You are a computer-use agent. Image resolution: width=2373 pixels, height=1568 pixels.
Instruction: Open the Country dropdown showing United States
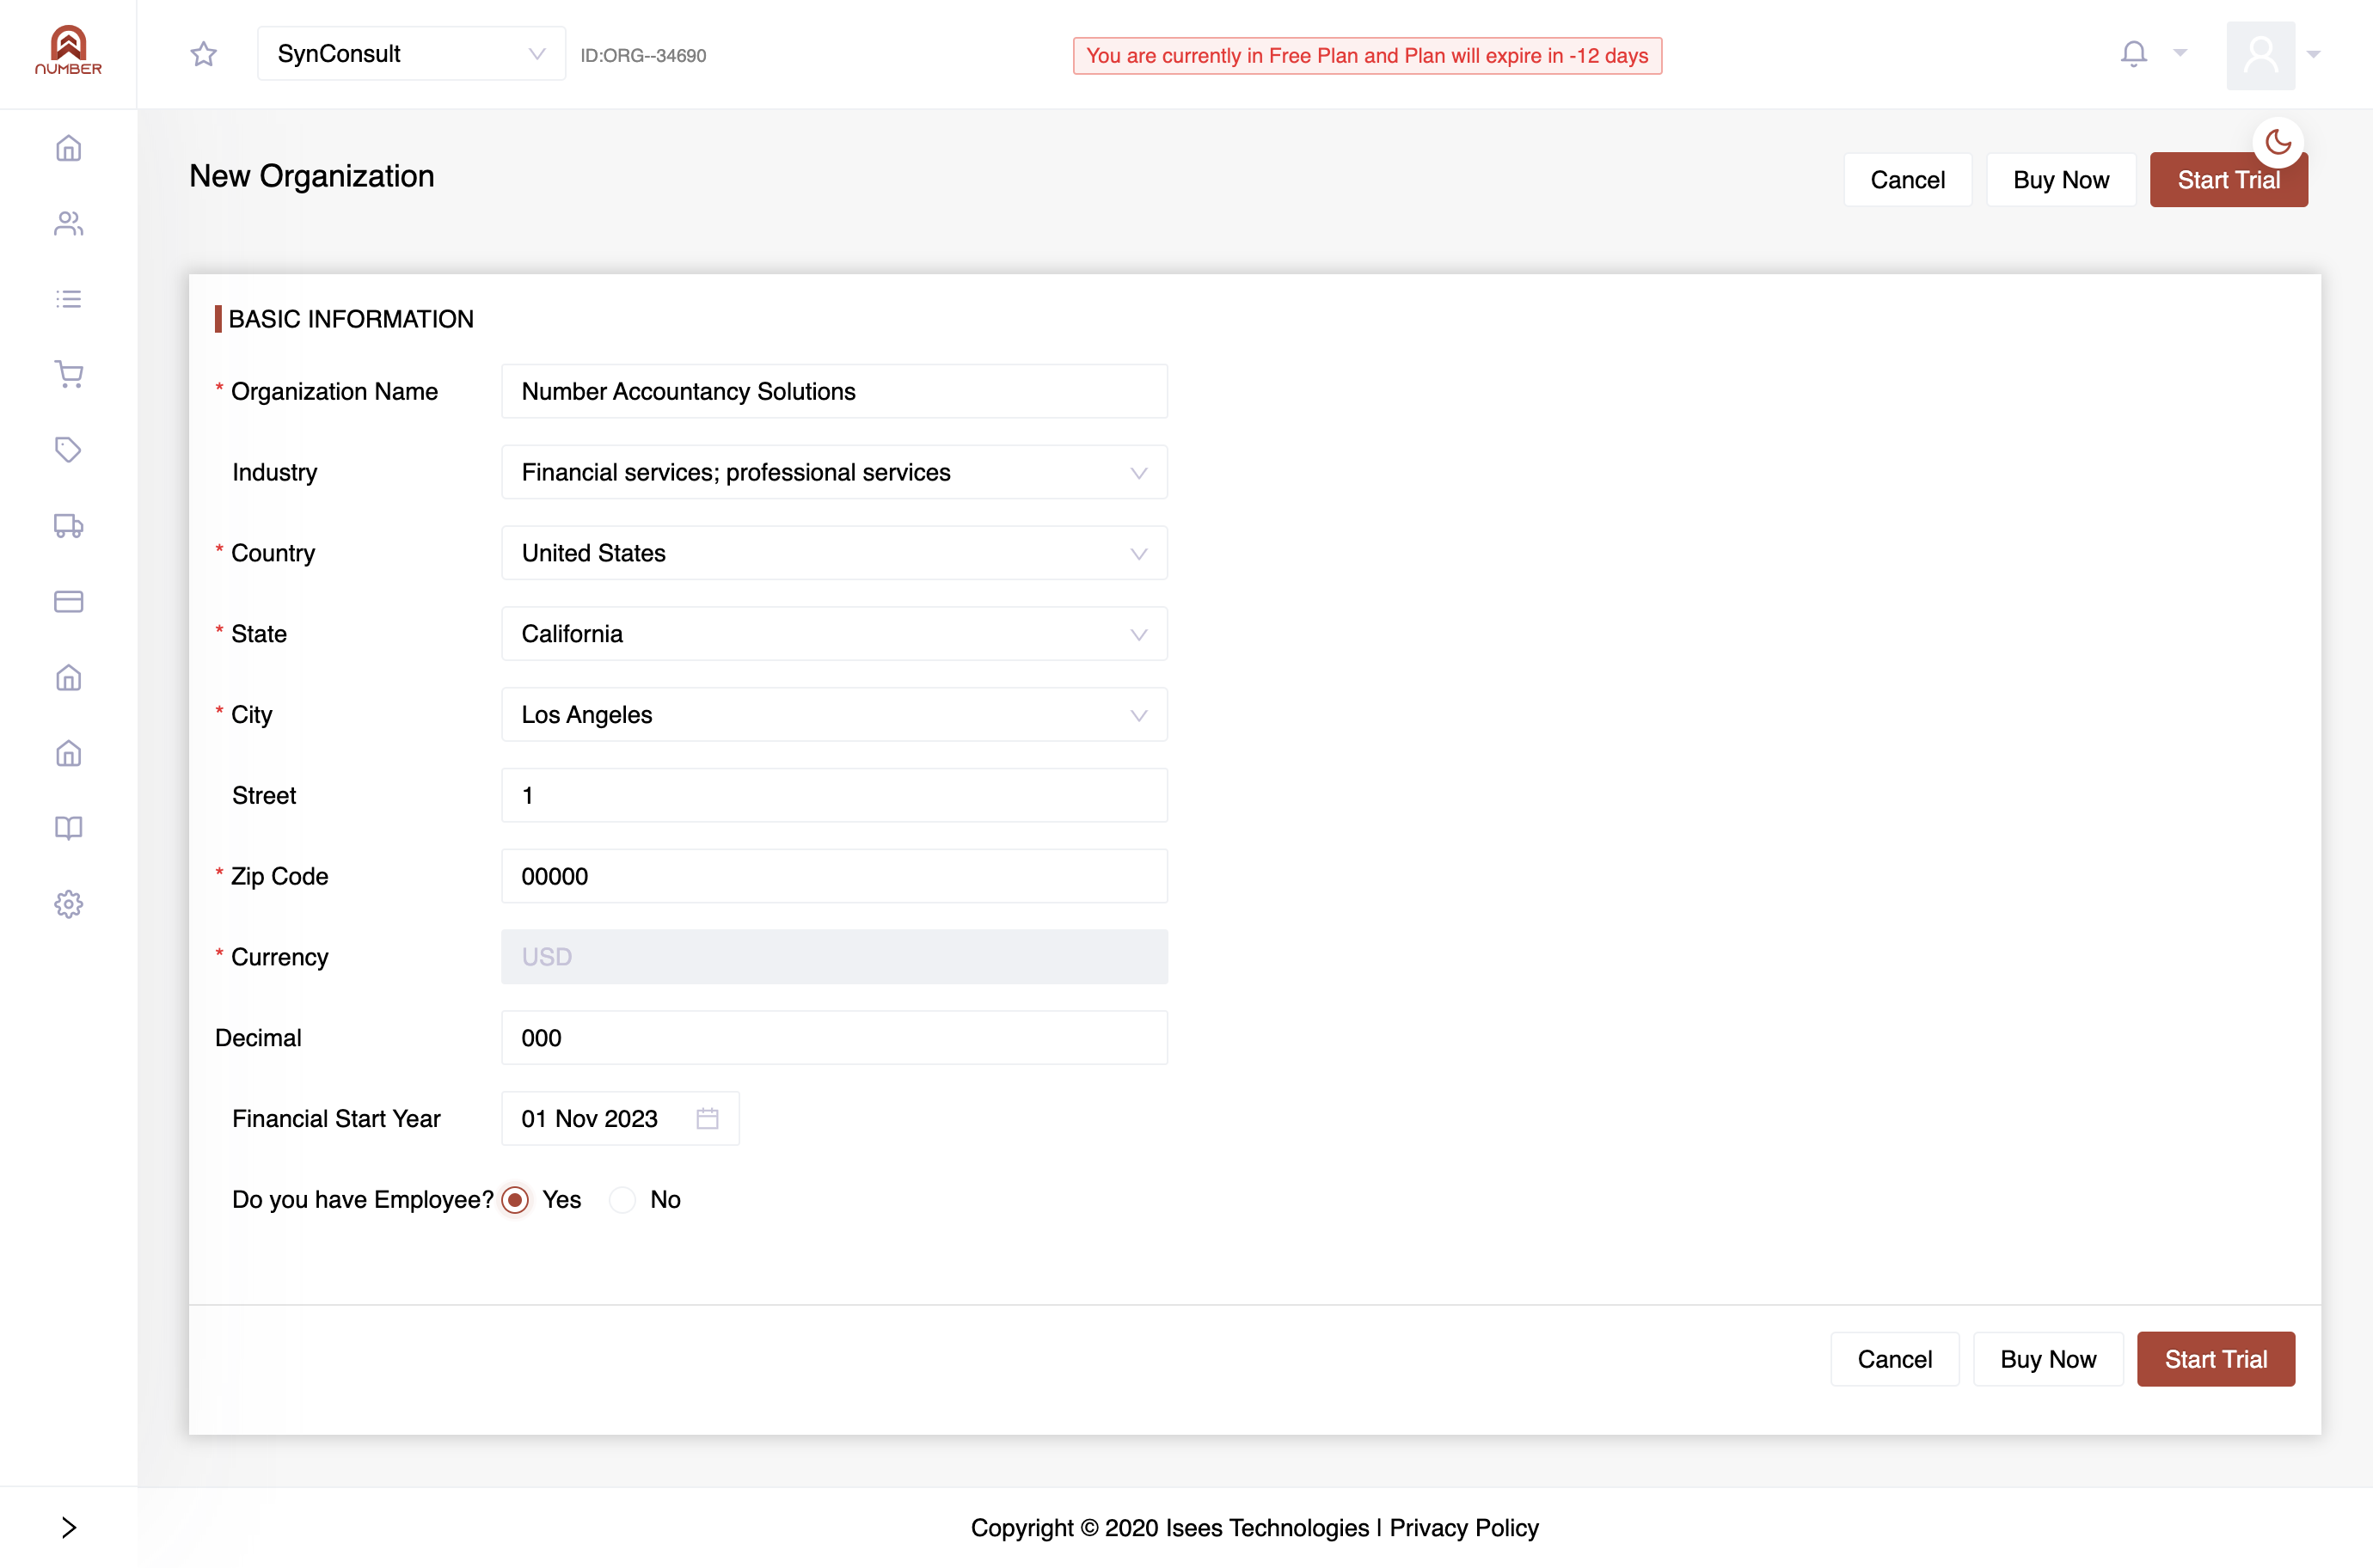tap(834, 553)
